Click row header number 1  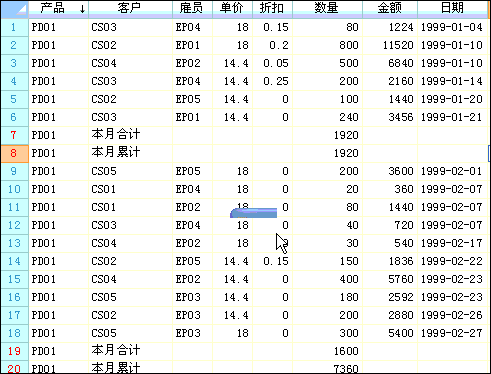pyautogui.click(x=15, y=27)
